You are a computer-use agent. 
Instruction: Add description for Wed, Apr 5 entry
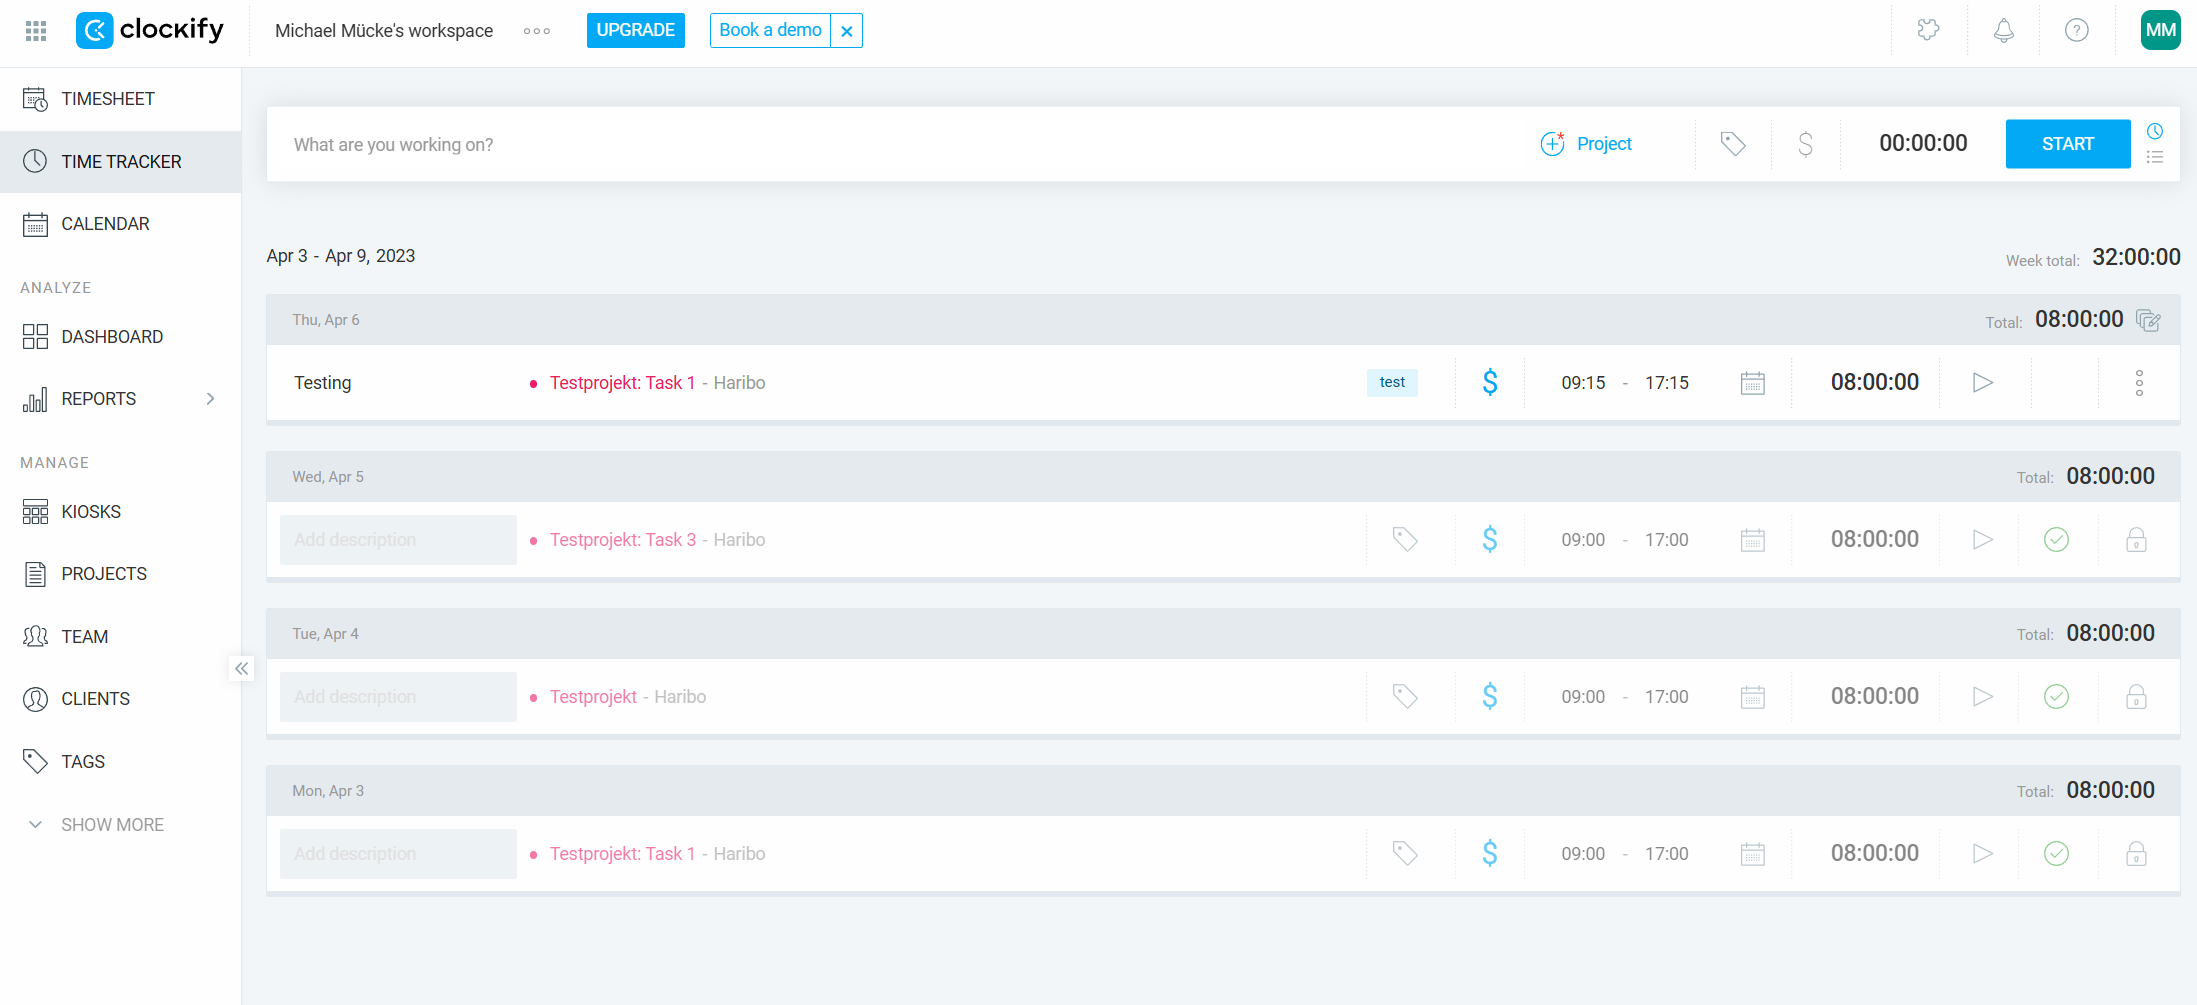[x=398, y=540]
